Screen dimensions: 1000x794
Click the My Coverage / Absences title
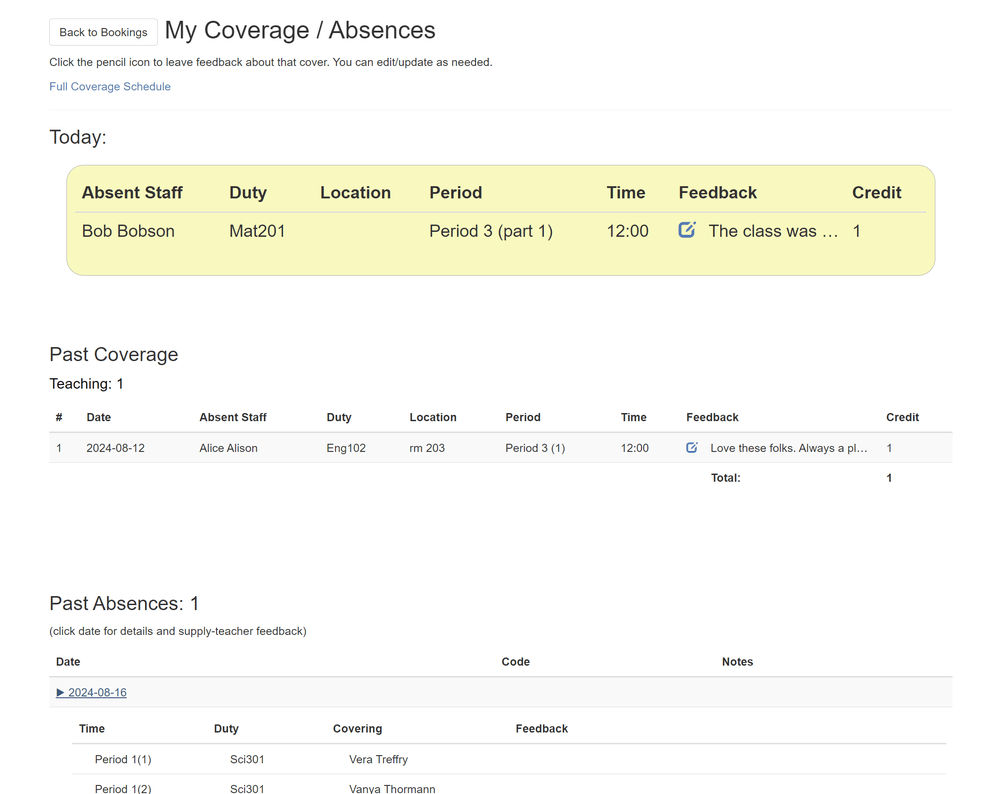(x=300, y=30)
